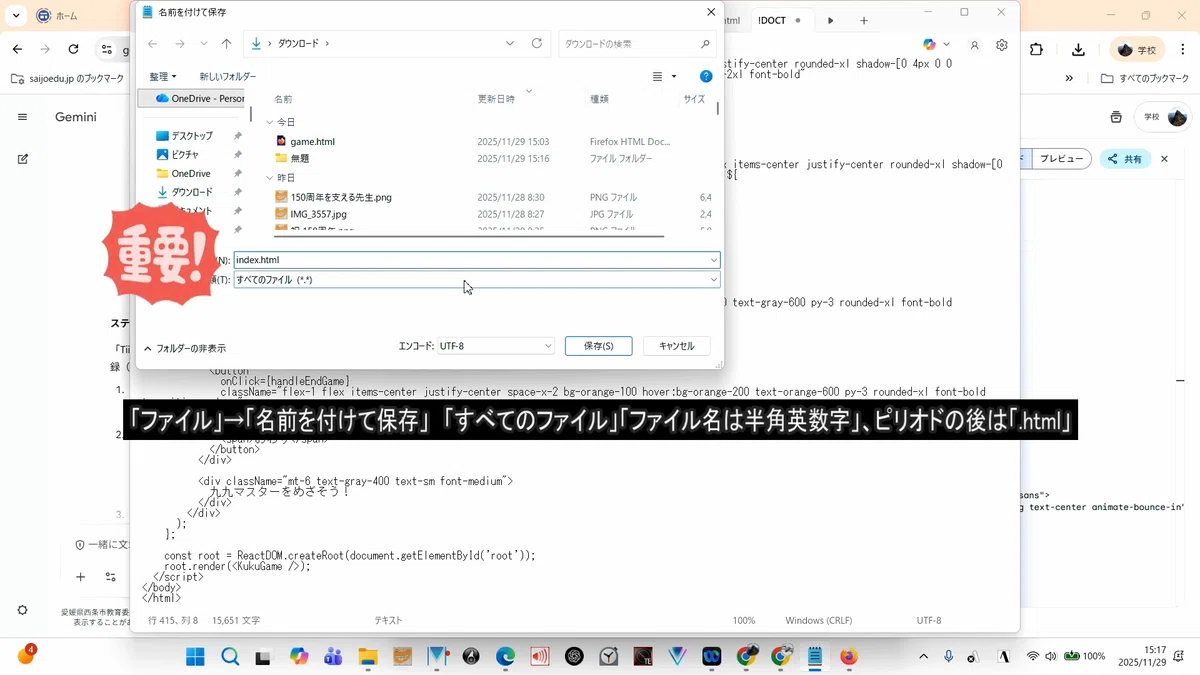Add a new Notepad tab with the plus
Image resolution: width=1200 pixels, height=675 pixels.
click(x=864, y=20)
